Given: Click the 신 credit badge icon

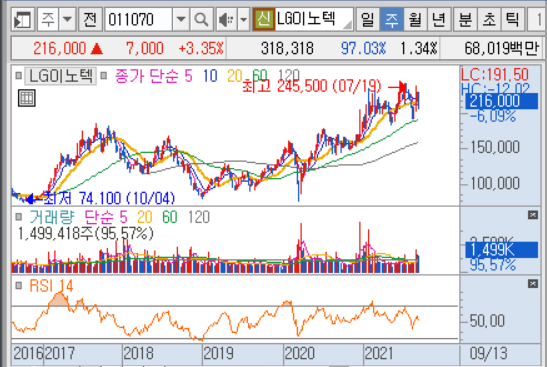Looking at the screenshot, I should (264, 20).
